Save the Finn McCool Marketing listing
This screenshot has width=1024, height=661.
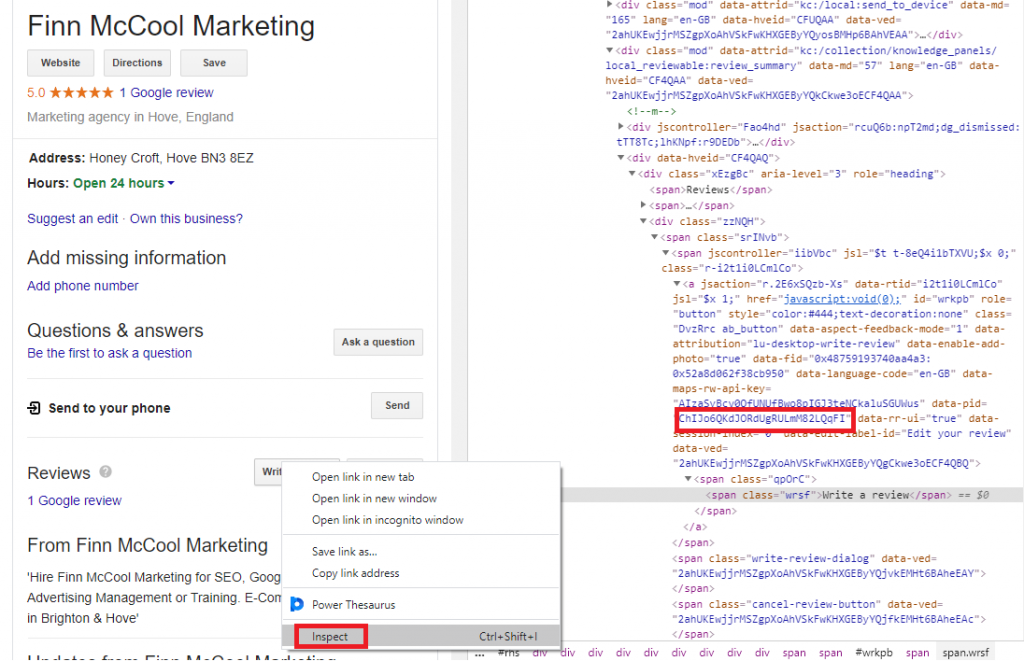coord(214,63)
